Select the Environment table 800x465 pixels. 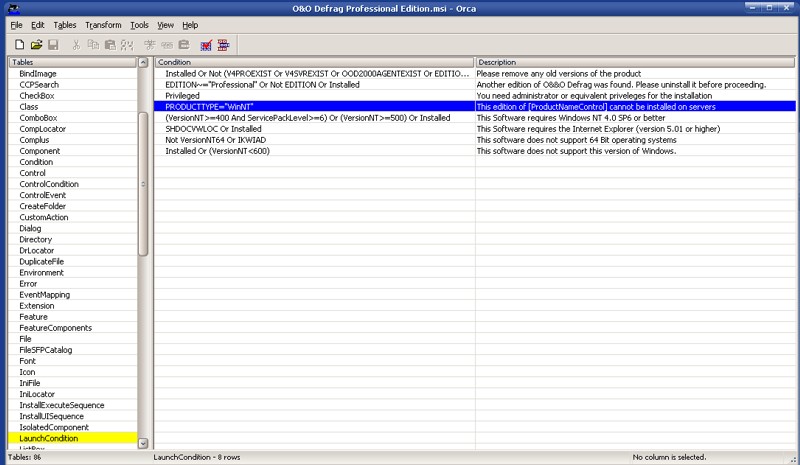coord(42,273)
